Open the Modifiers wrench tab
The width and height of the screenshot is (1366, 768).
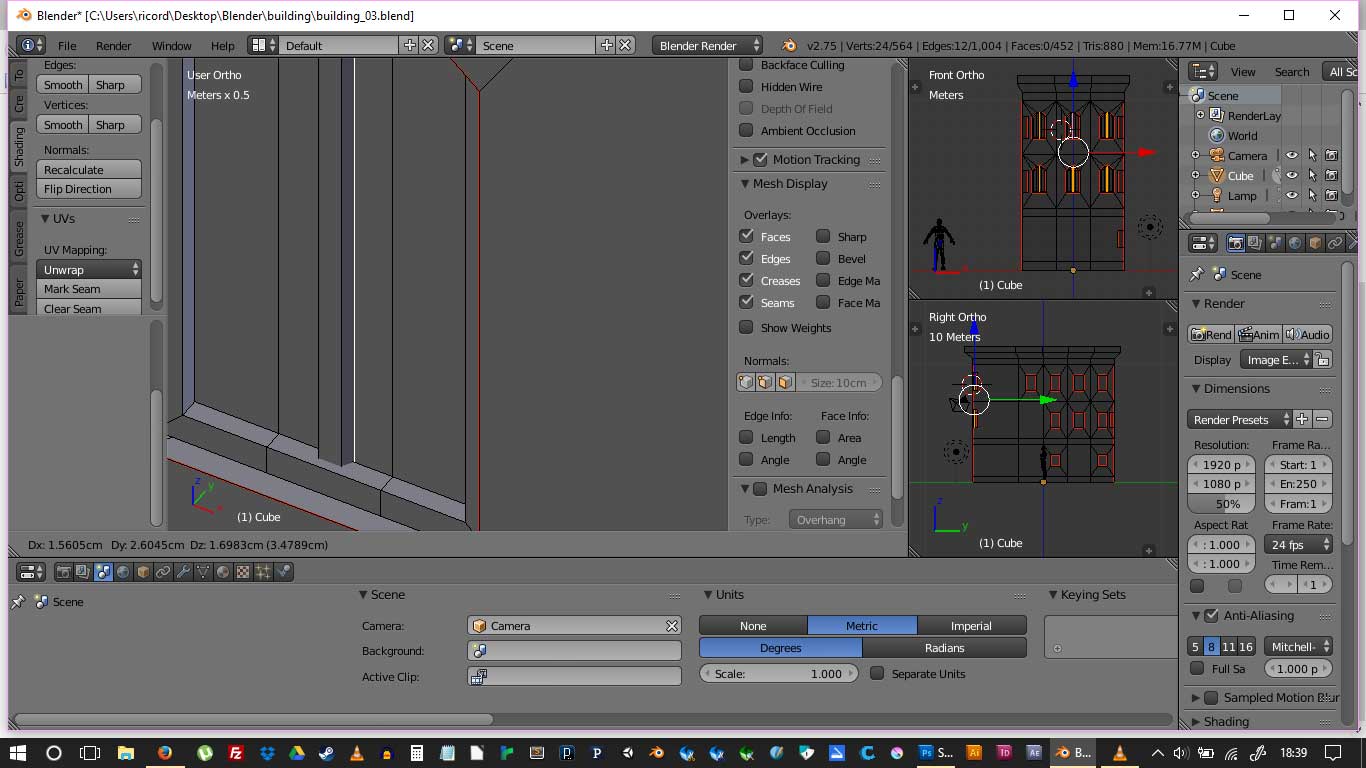click(x=183, y=572)
